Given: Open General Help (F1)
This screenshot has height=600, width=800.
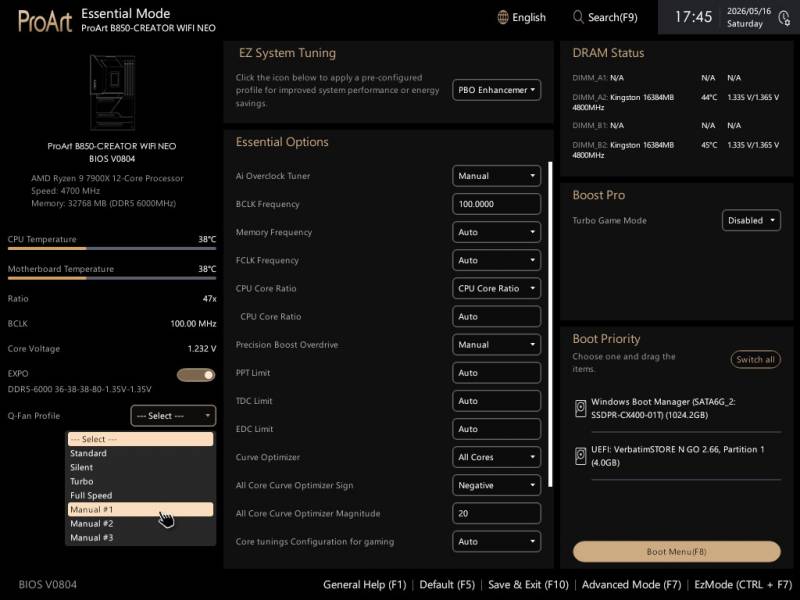Looking at the screenshot, I should pyautogui.click(x=364, y=585).
